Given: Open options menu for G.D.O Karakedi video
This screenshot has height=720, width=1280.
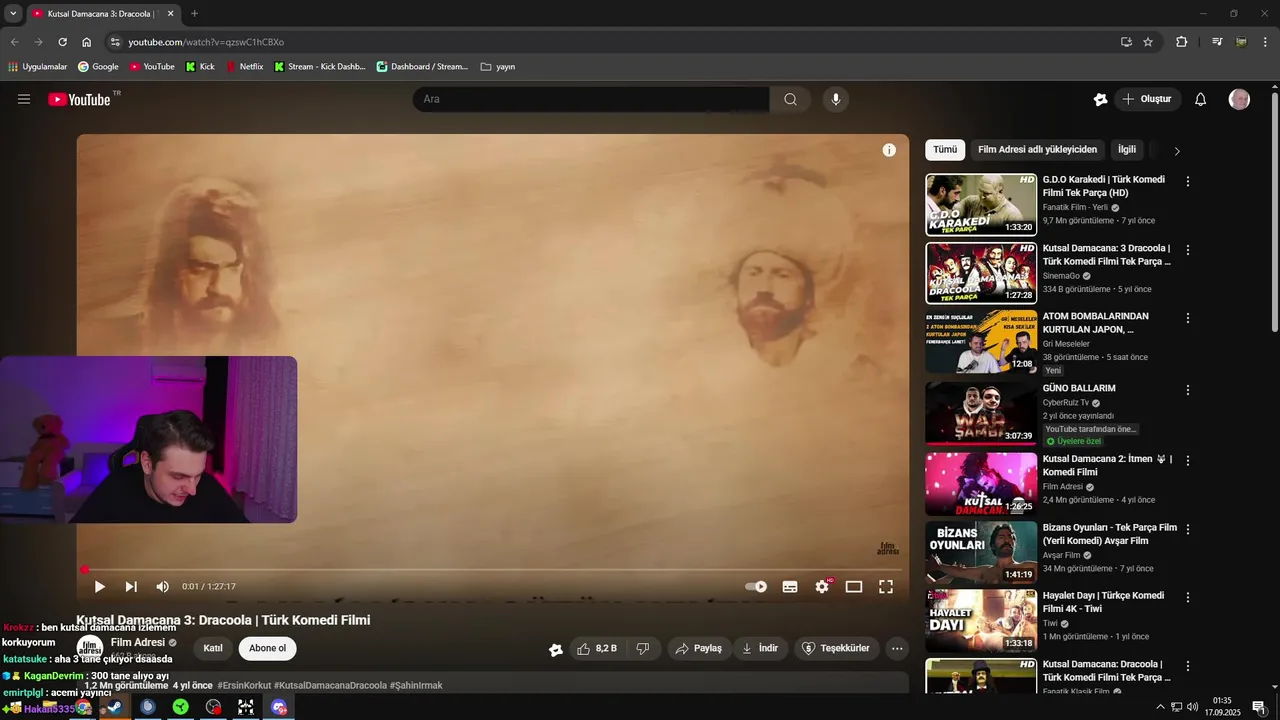Looking at the screenshot, I should [x=1188, y=182].
